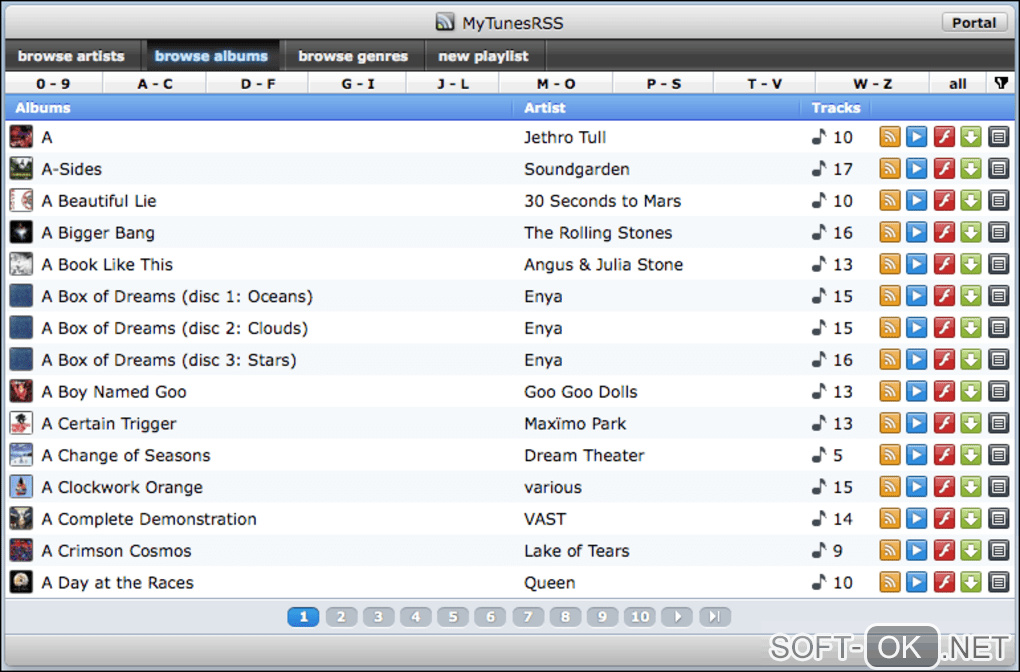Click A-Sides album cover thumbnail

21,168
